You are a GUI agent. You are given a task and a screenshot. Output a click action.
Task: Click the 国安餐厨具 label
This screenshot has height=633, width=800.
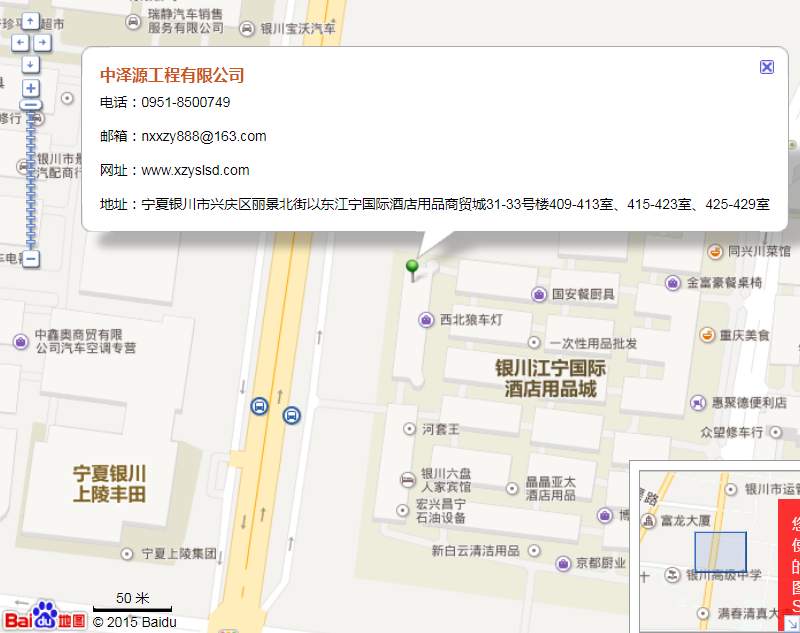pyautogui.click(x=583, y=294)
